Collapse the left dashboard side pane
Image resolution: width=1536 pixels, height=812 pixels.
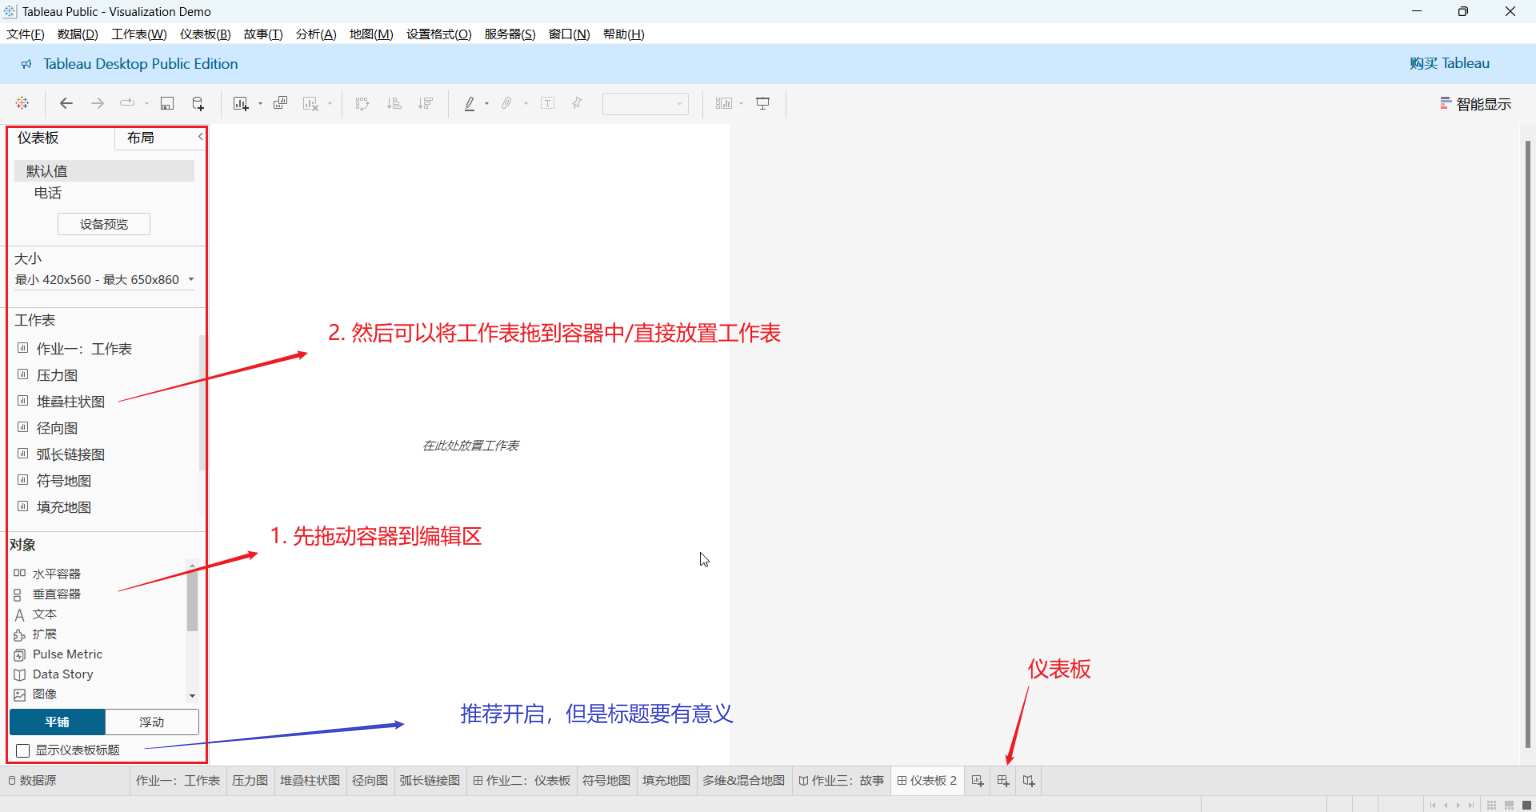tap(200, 136)
